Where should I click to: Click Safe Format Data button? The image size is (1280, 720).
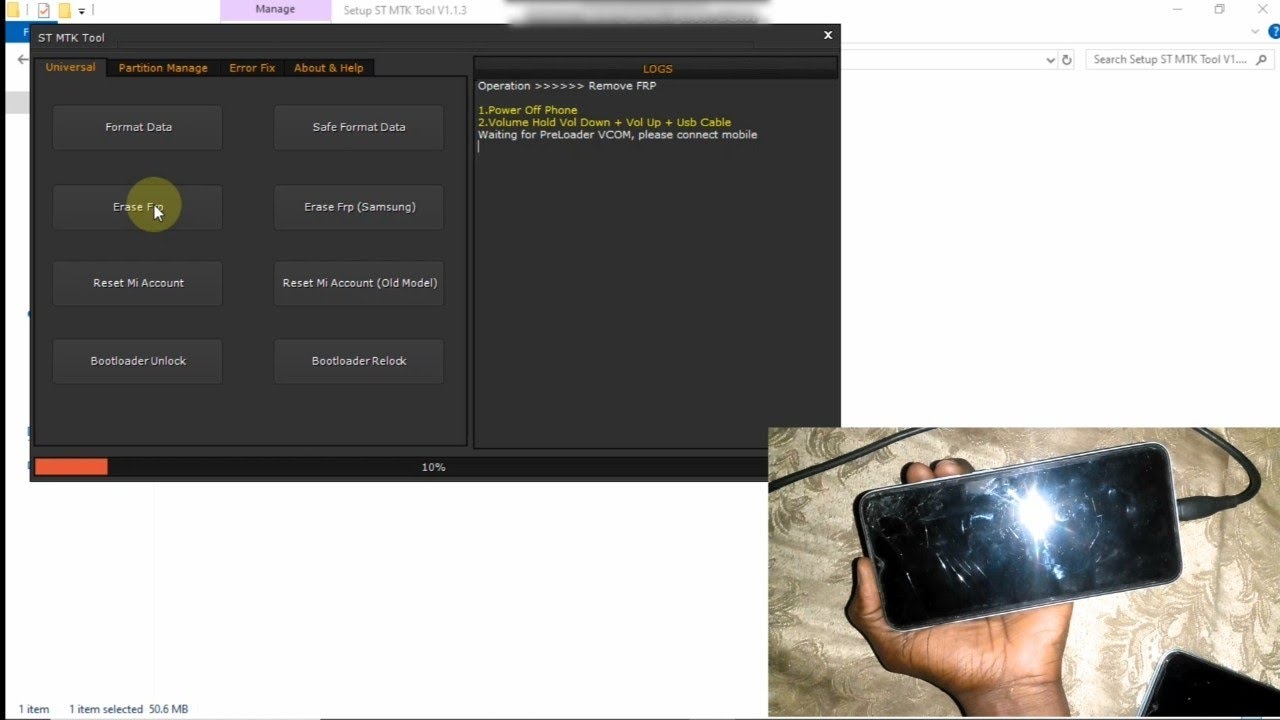(359, 127)
